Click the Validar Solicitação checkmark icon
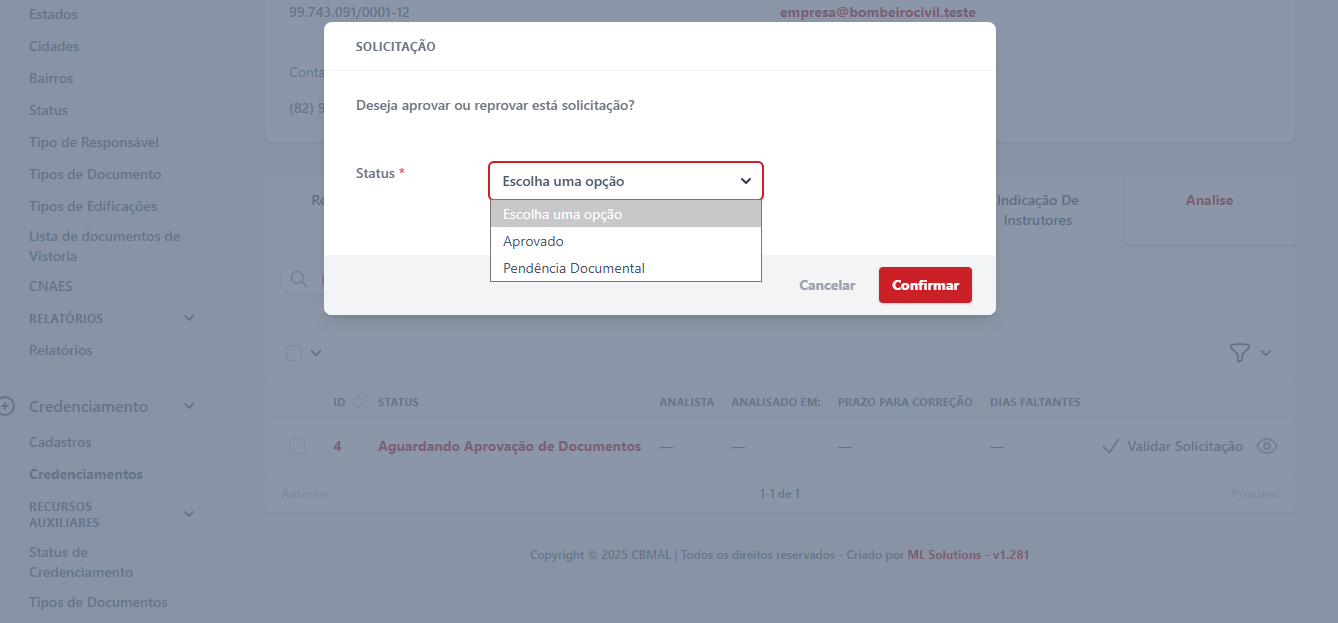This screenshot has width=1338, height=623. [x=1109, y=446]
